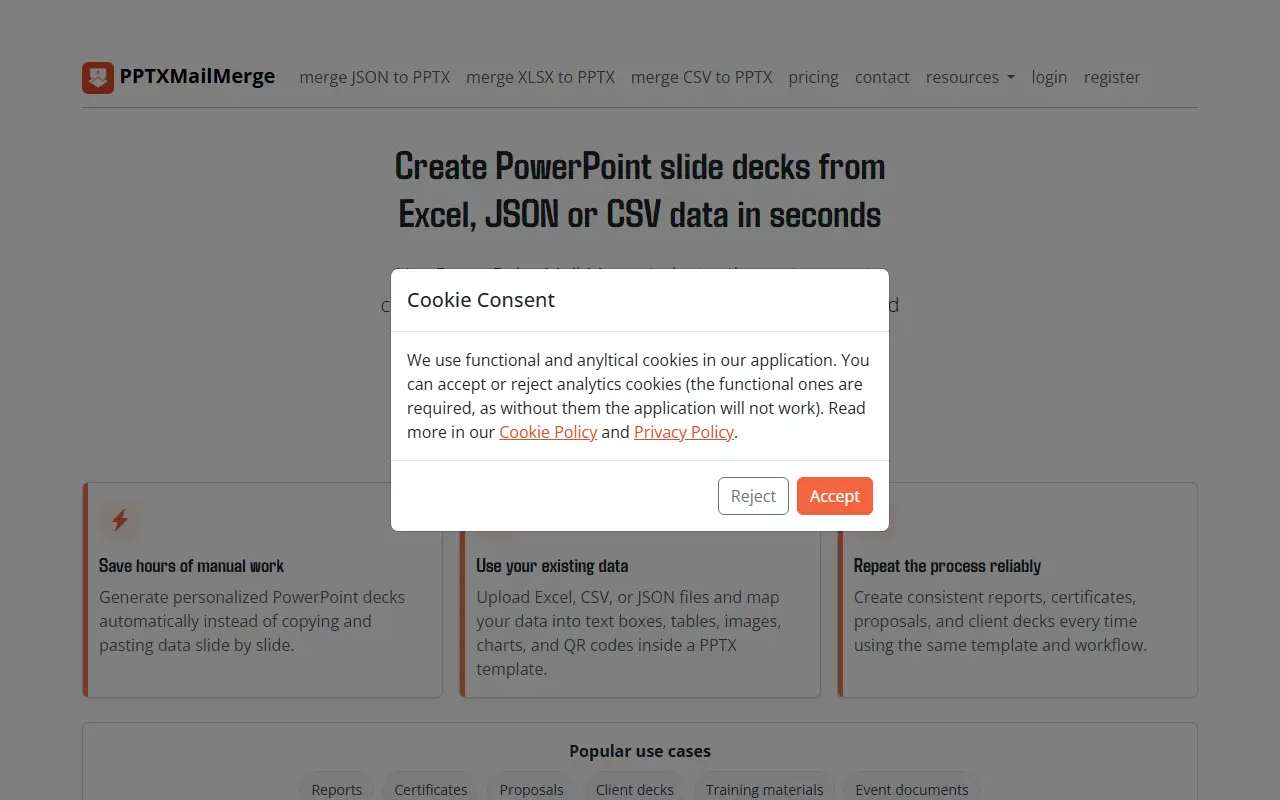
Task: Click the Use your existing data heading
Action: coord(552,566)
